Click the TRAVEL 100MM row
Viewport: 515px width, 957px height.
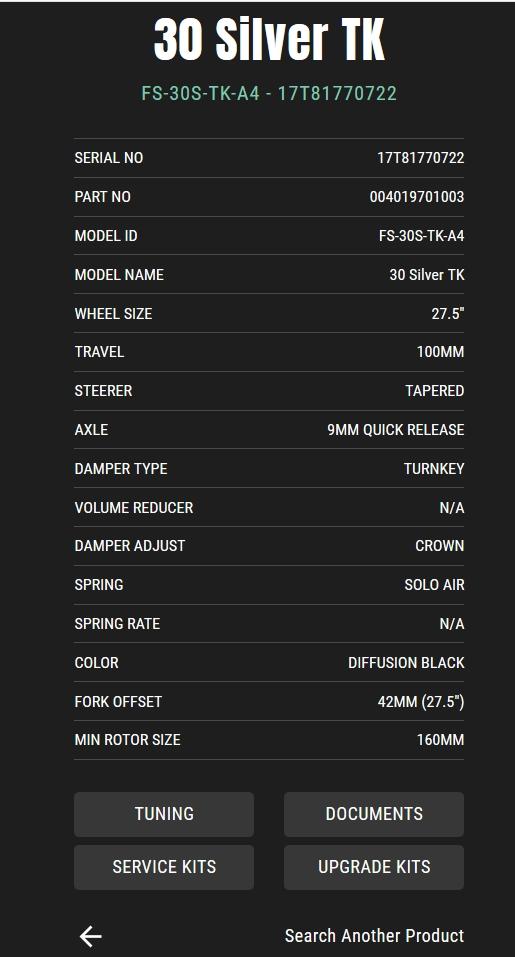tap(269, 352)
